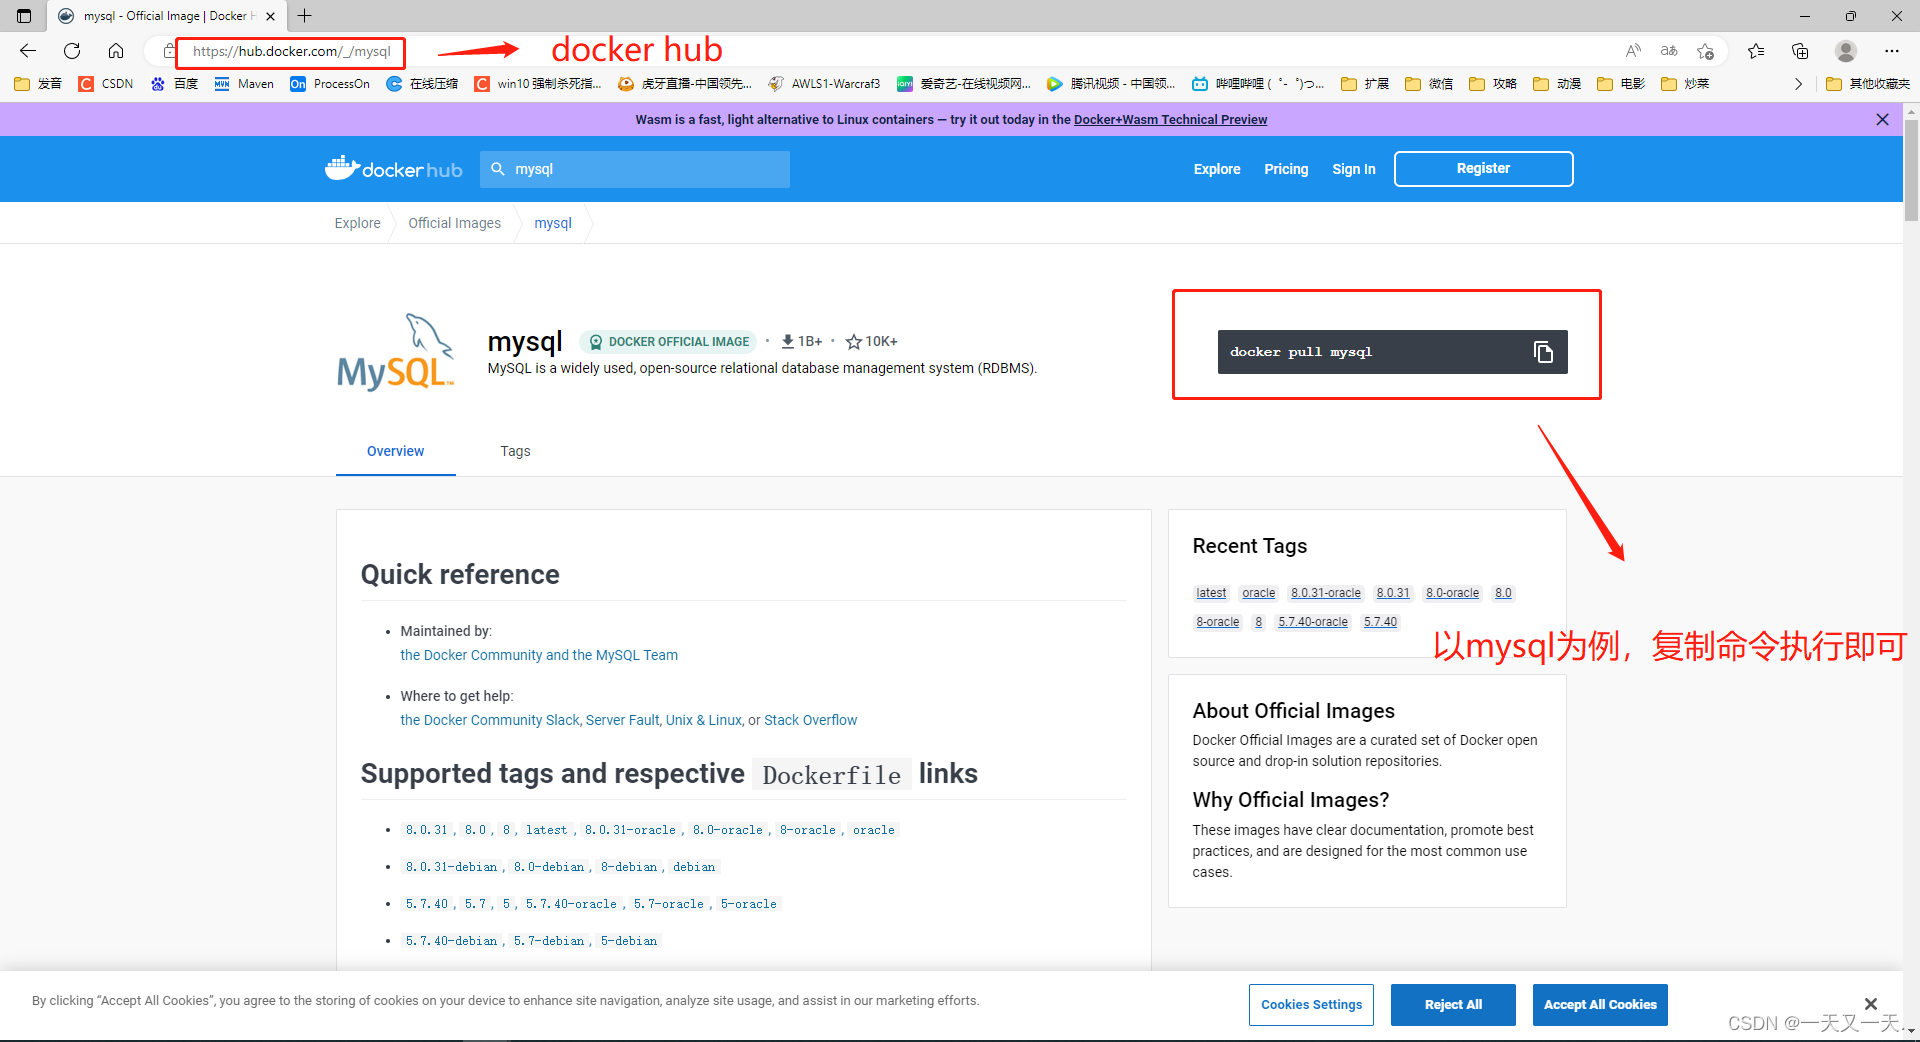Open the Collections icon in the browser toolbar
This screenshot has height=1042, width=1920.
[1800, 50]
